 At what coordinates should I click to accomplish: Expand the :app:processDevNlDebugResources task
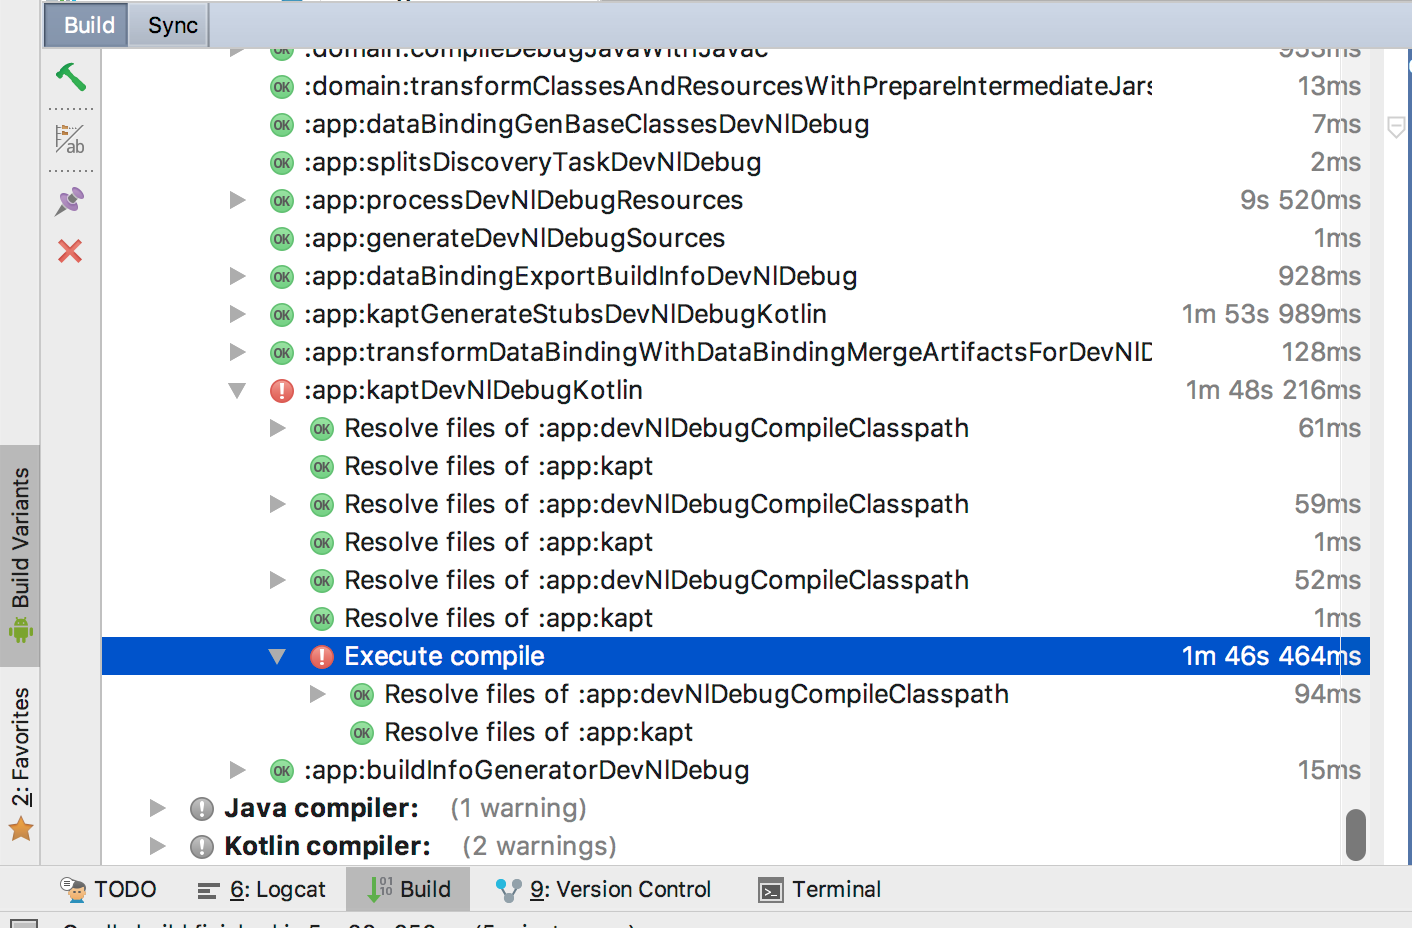click(237, 200)
